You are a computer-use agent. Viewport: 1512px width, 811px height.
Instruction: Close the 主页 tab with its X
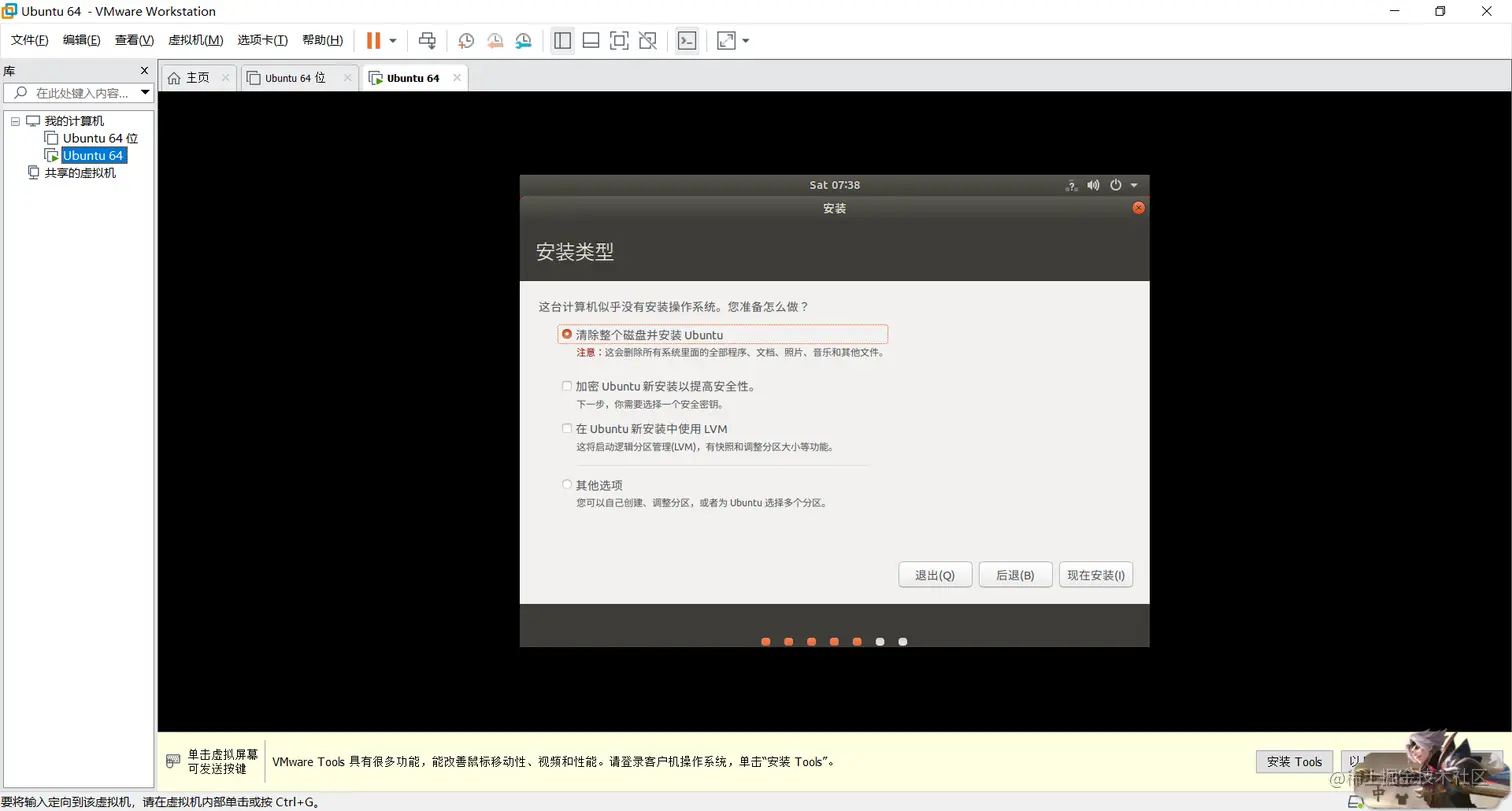click(x=226, y=77)
